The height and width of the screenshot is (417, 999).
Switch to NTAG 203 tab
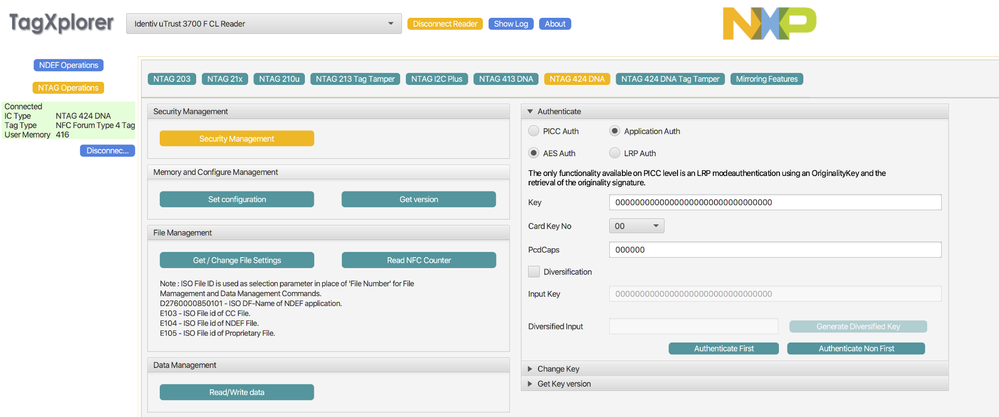[x=172, y=79]
